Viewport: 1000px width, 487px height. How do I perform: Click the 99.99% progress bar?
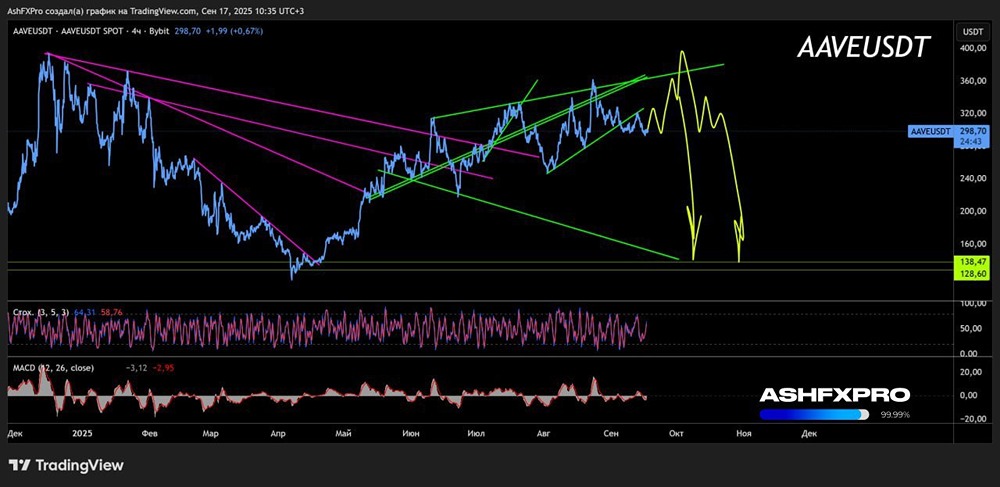tap(814, 414)
